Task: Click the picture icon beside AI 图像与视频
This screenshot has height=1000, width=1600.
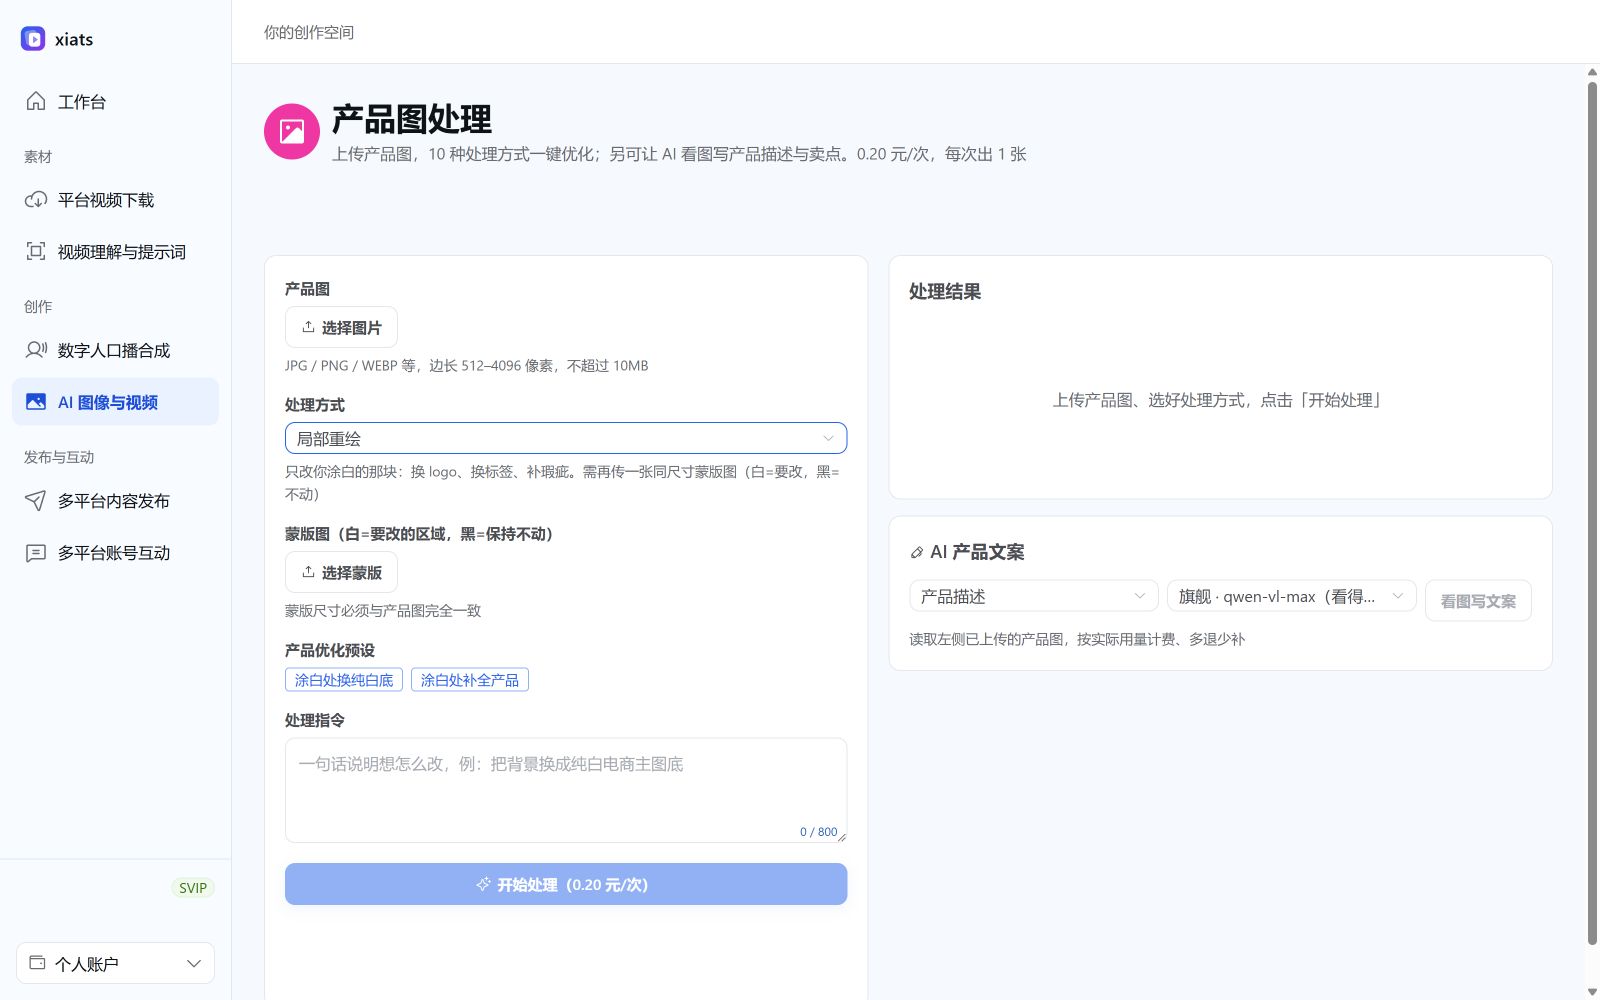Action: coord(36,402)
